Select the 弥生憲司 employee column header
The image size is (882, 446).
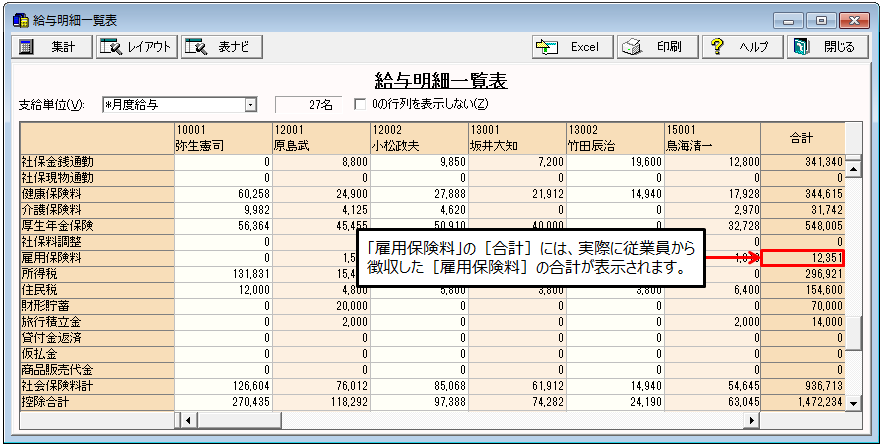click(221, 137)
